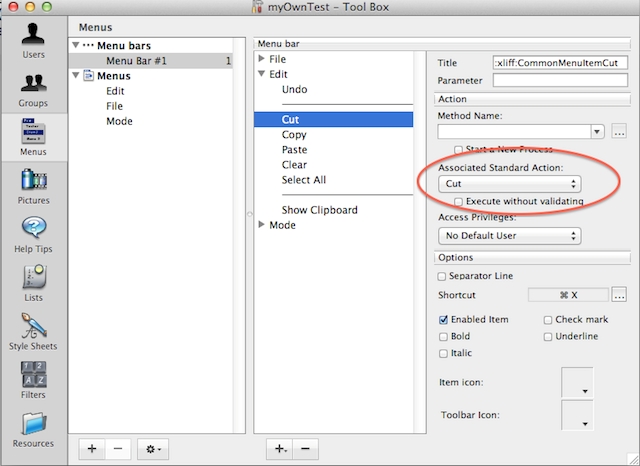
Task: Select the Show Clipboard menu item
Action: (x=319, y=210)
